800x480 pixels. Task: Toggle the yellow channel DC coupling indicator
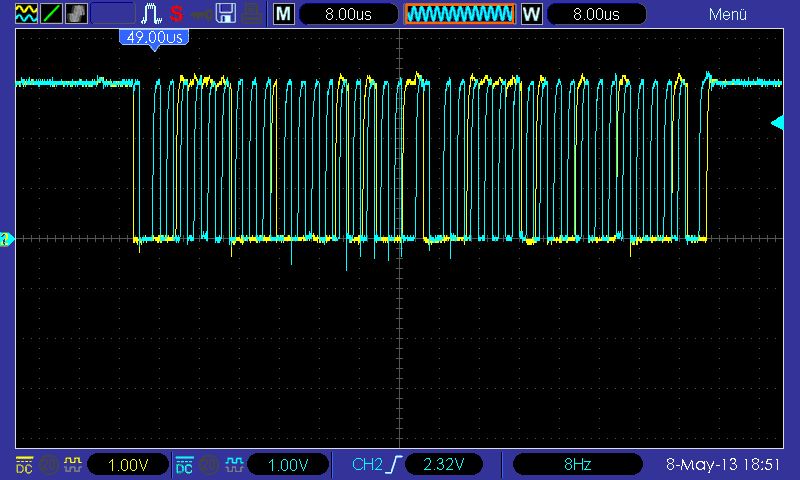(23, 464)
